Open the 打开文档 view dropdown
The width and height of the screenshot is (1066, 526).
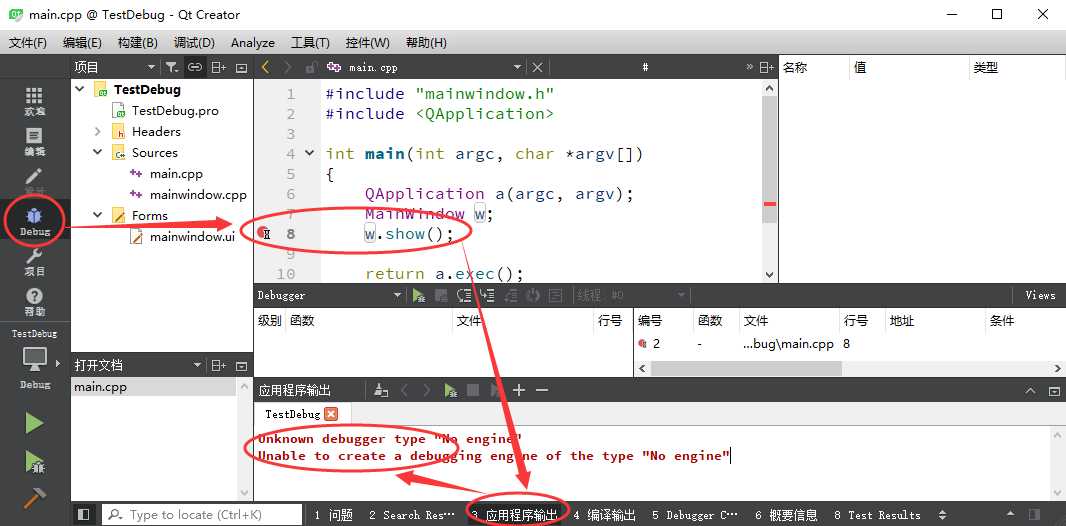click(x=197, y=365)
